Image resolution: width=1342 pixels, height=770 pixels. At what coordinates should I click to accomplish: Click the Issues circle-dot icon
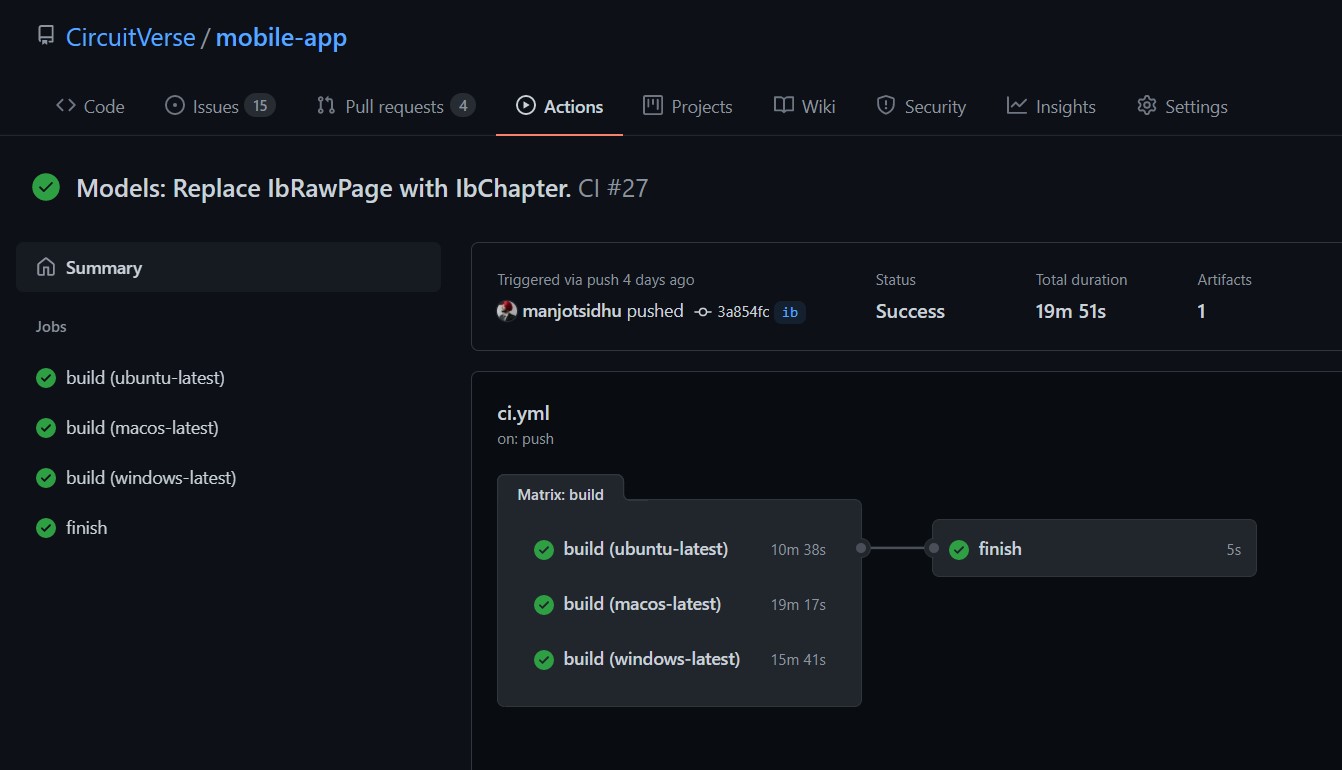click(x=175, y=105)
